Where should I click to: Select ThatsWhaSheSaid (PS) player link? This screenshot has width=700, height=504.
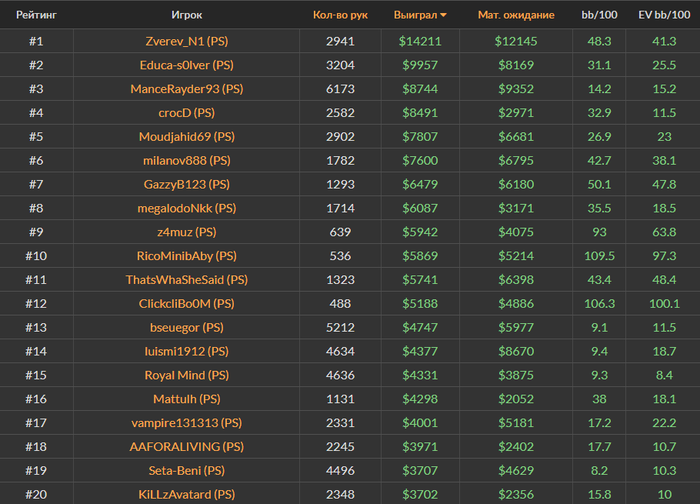click(187, 280)
